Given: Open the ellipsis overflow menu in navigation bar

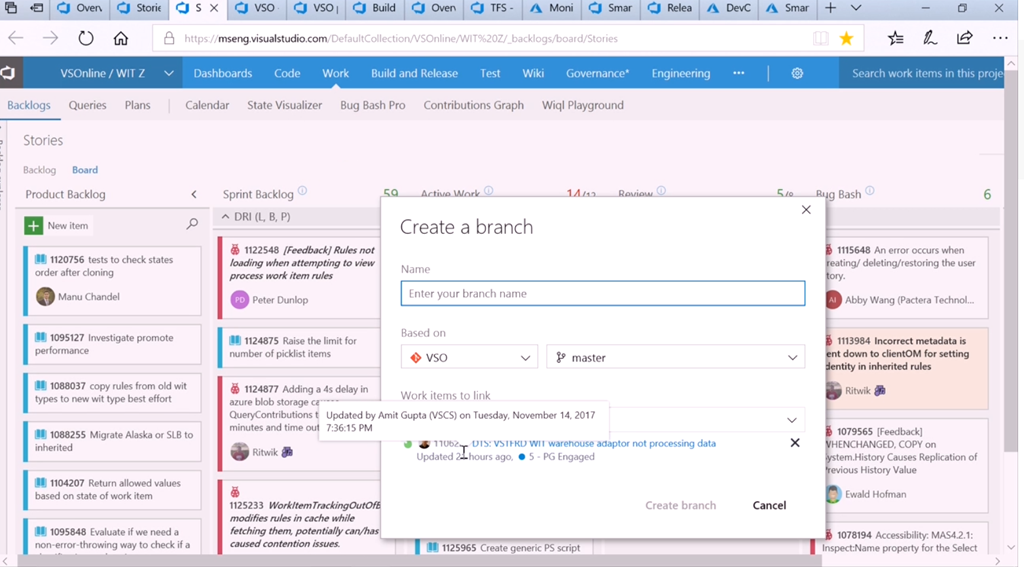Looking at the screenshot, I should click(x=738, y=73).
